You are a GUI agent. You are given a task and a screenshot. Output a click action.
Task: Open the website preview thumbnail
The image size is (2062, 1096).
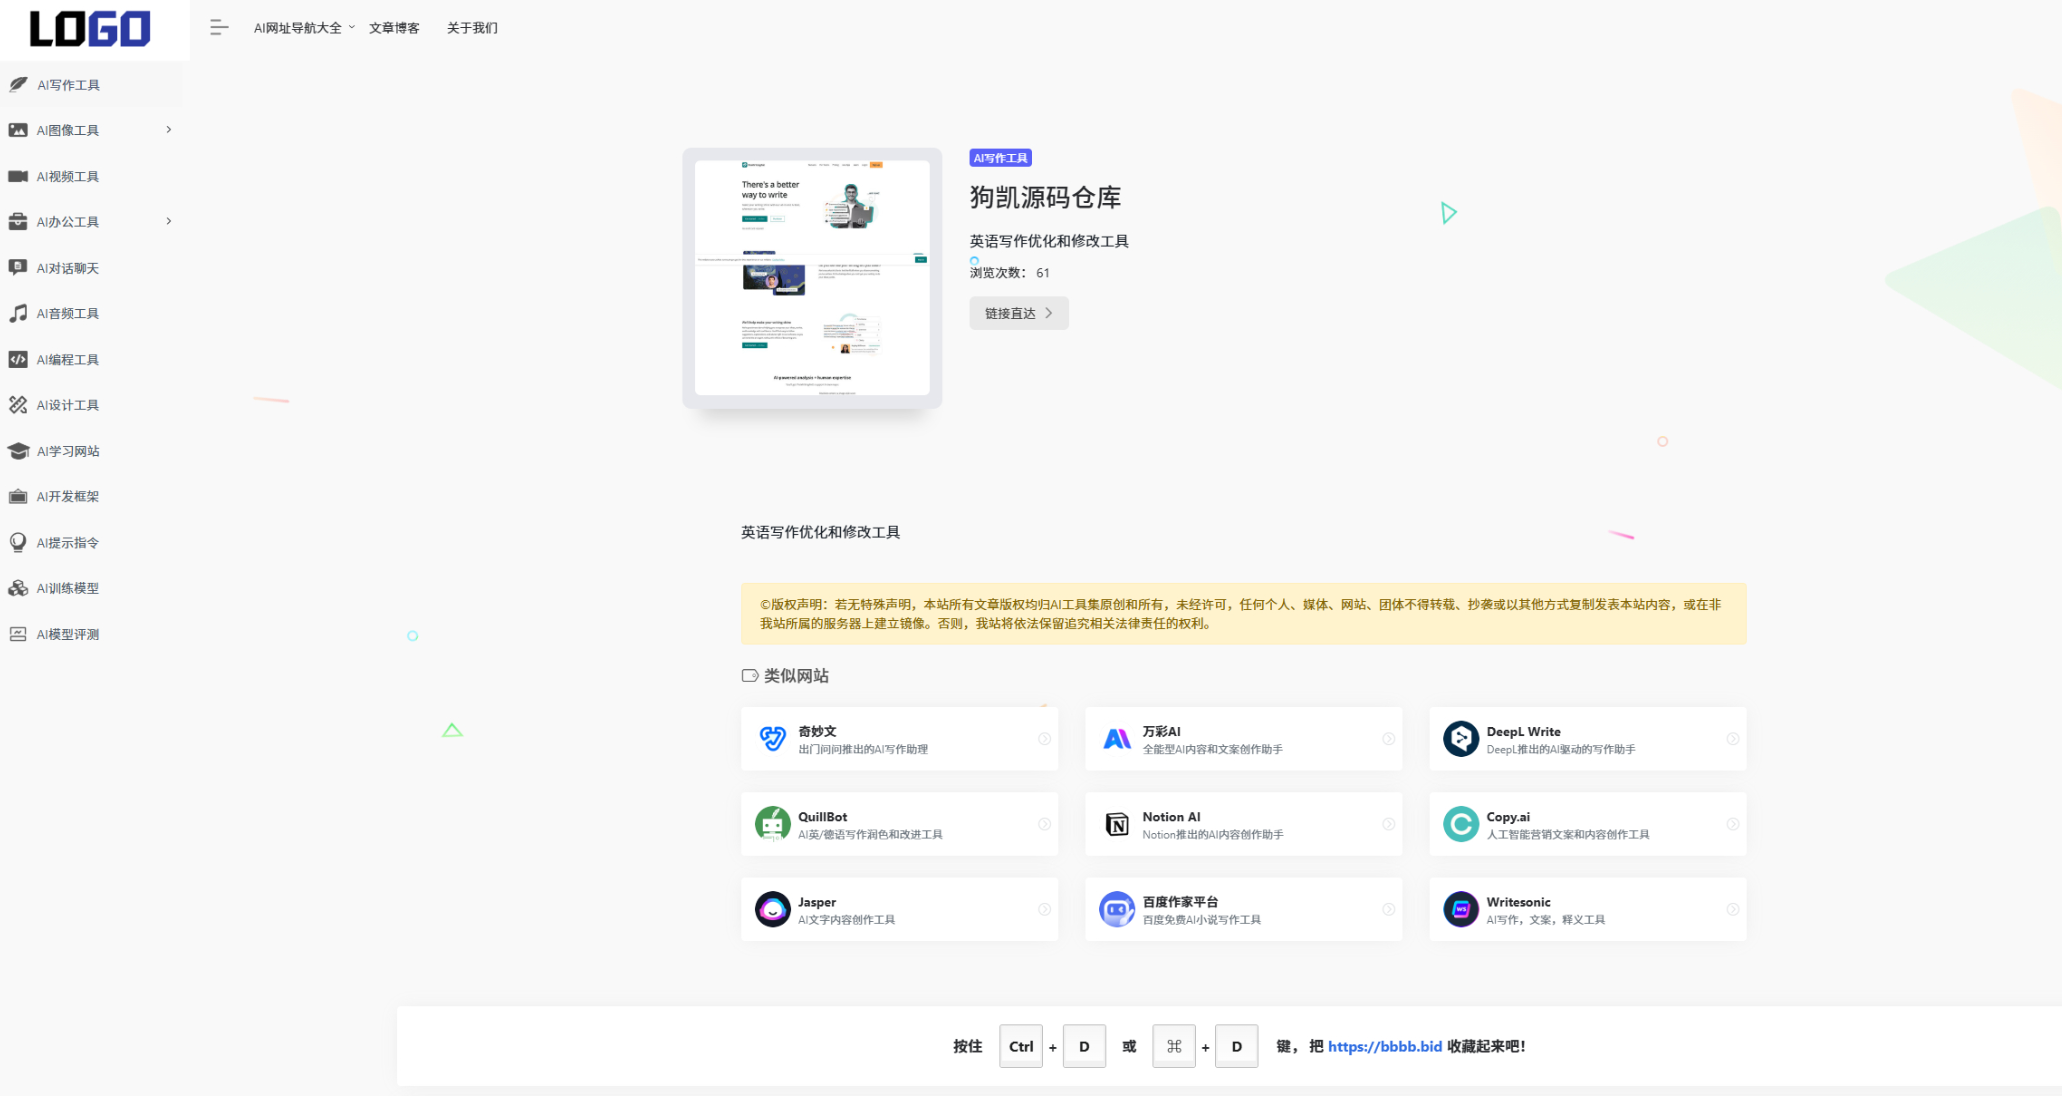click(x=812, y=278)
